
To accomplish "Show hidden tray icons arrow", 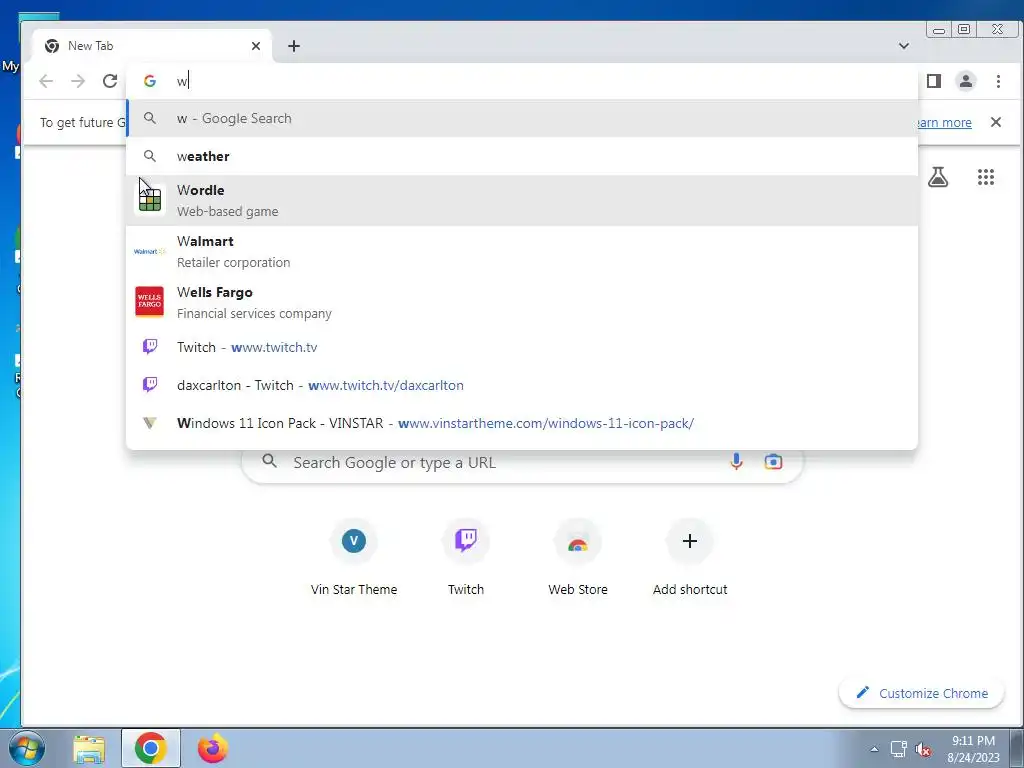I will click(874, 749).
